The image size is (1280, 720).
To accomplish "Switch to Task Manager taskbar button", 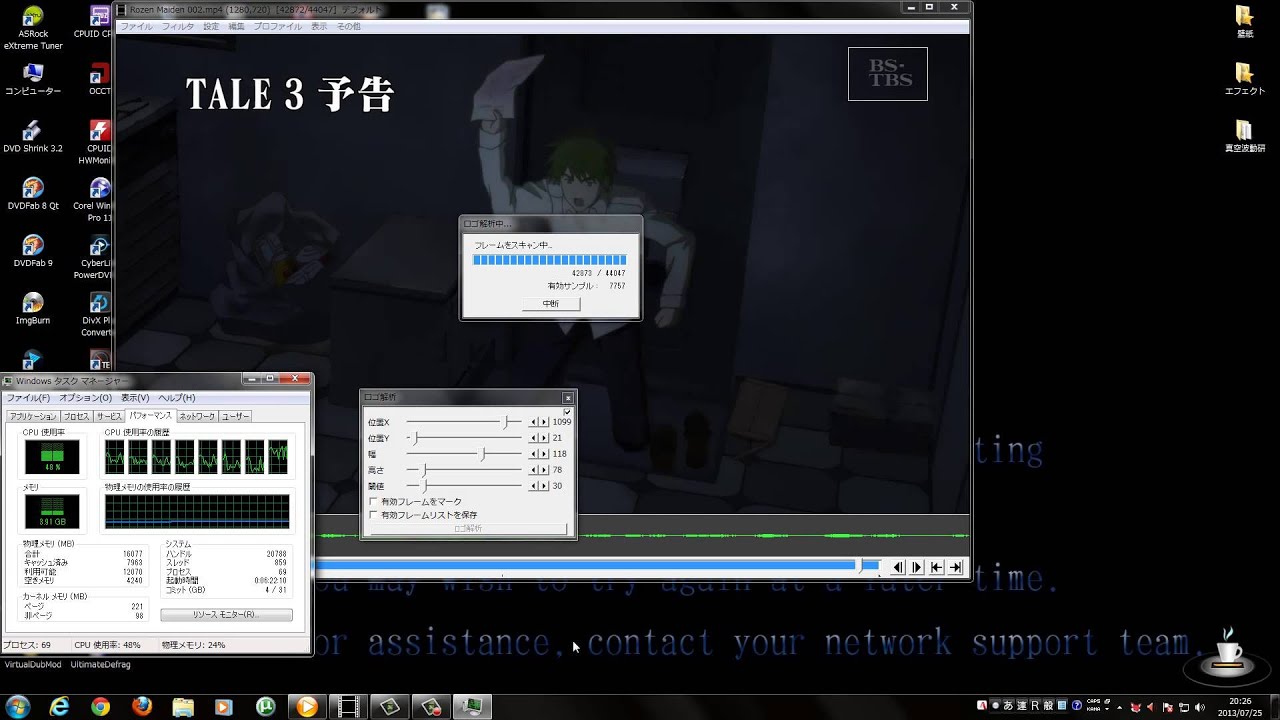I will (471, 707).
